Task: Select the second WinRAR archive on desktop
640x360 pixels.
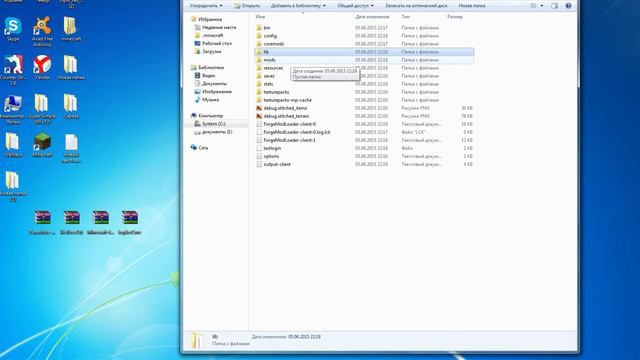Action: coord(71,222)
